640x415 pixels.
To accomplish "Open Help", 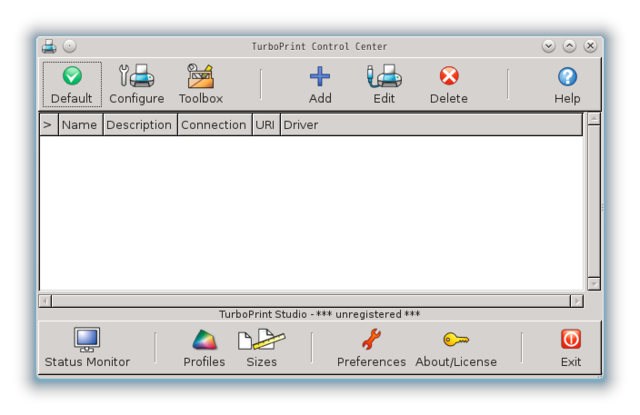I will pos(567,84).
